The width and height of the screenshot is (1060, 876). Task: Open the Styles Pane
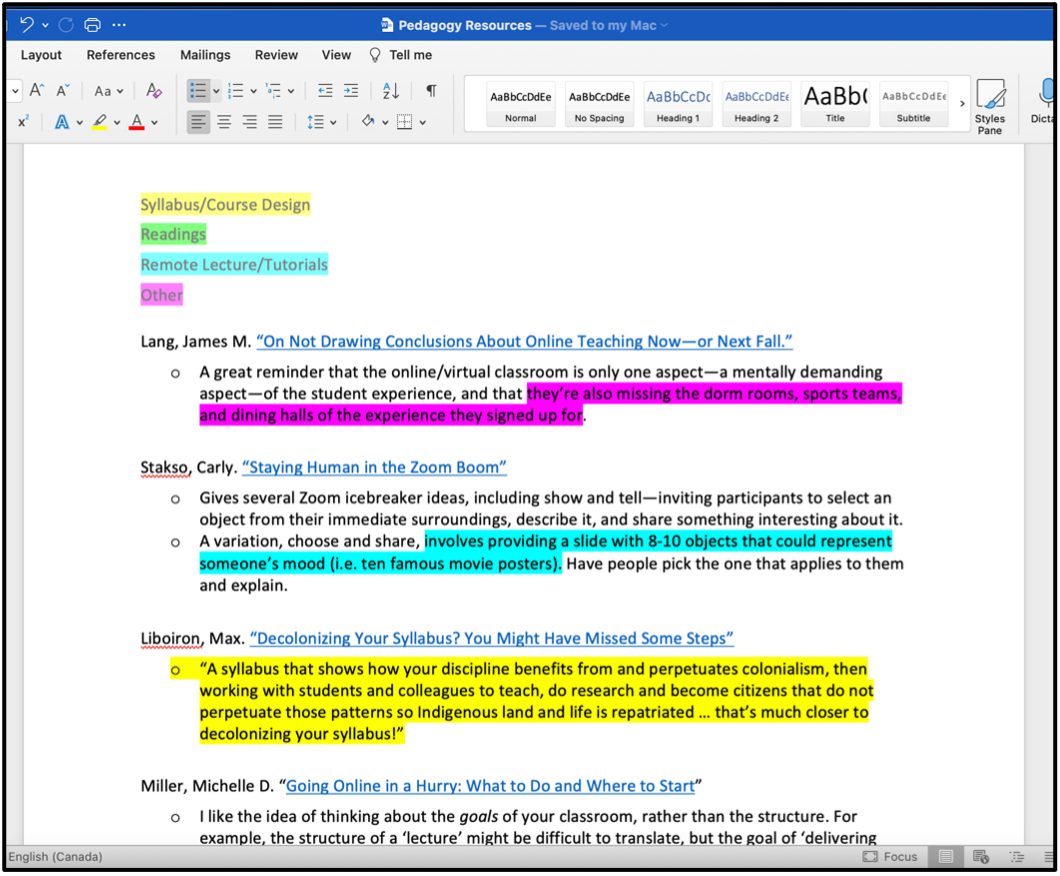coord(990,106)
